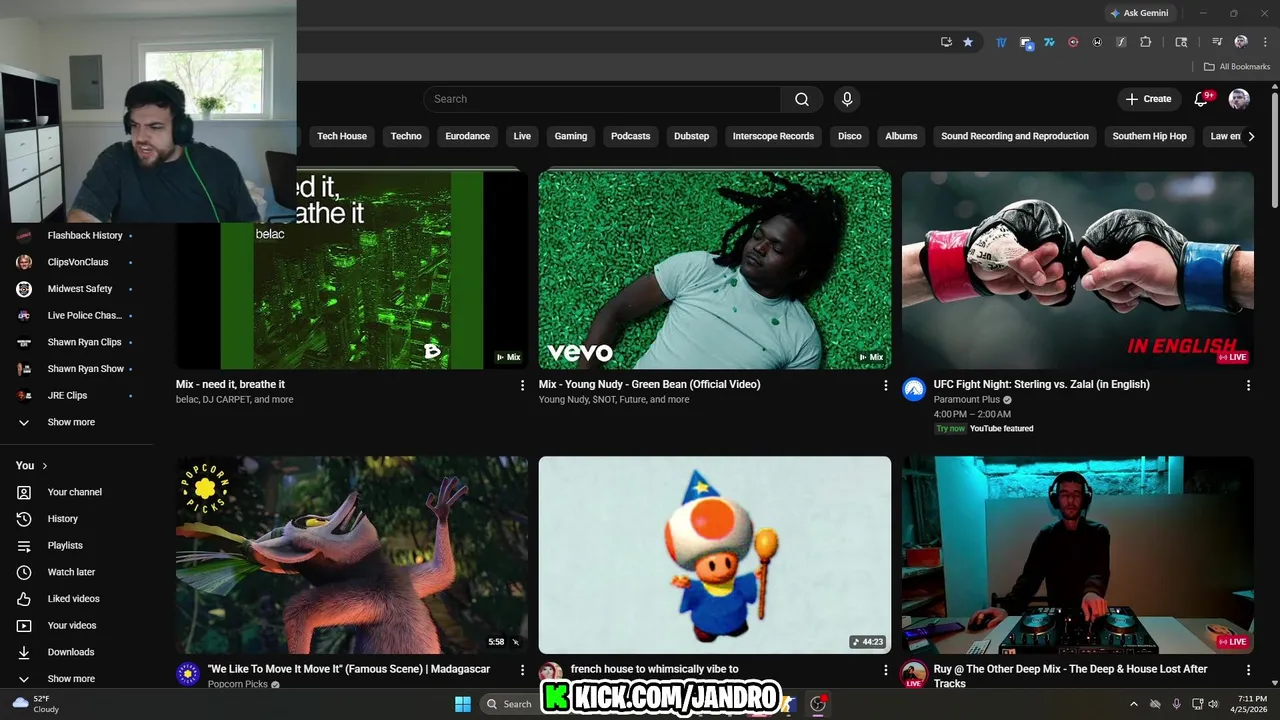Open Your videos in the sidebar
Image resolution: width=1280 pixels, height=720 pixels.
72,625
